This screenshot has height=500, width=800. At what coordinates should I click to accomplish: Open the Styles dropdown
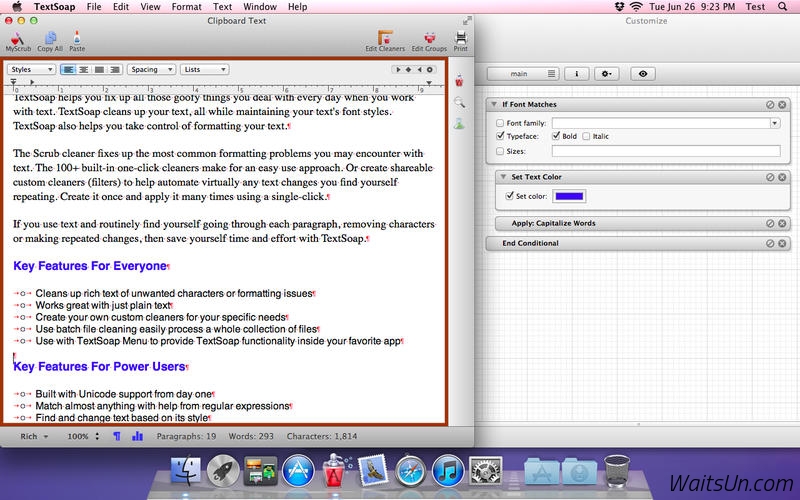pos(31,69)
